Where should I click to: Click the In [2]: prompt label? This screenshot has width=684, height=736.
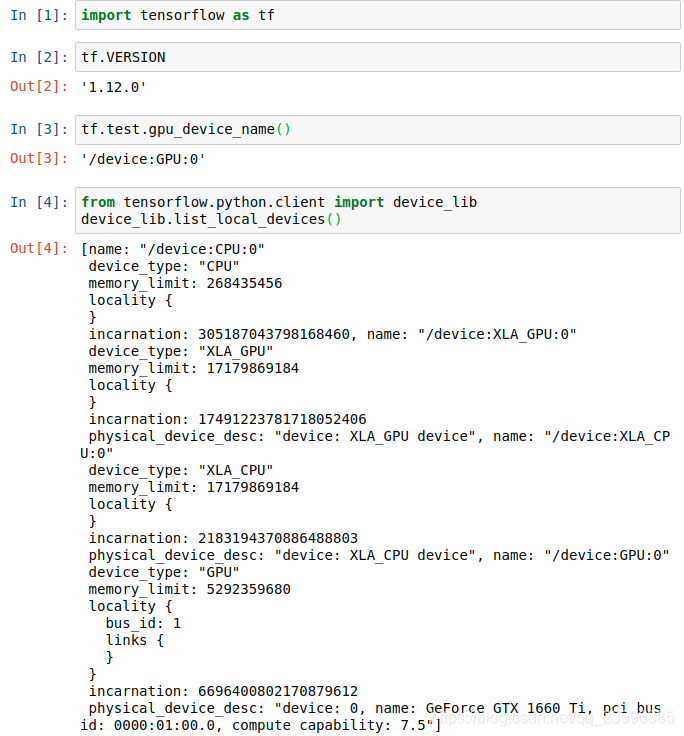(39, 57)
